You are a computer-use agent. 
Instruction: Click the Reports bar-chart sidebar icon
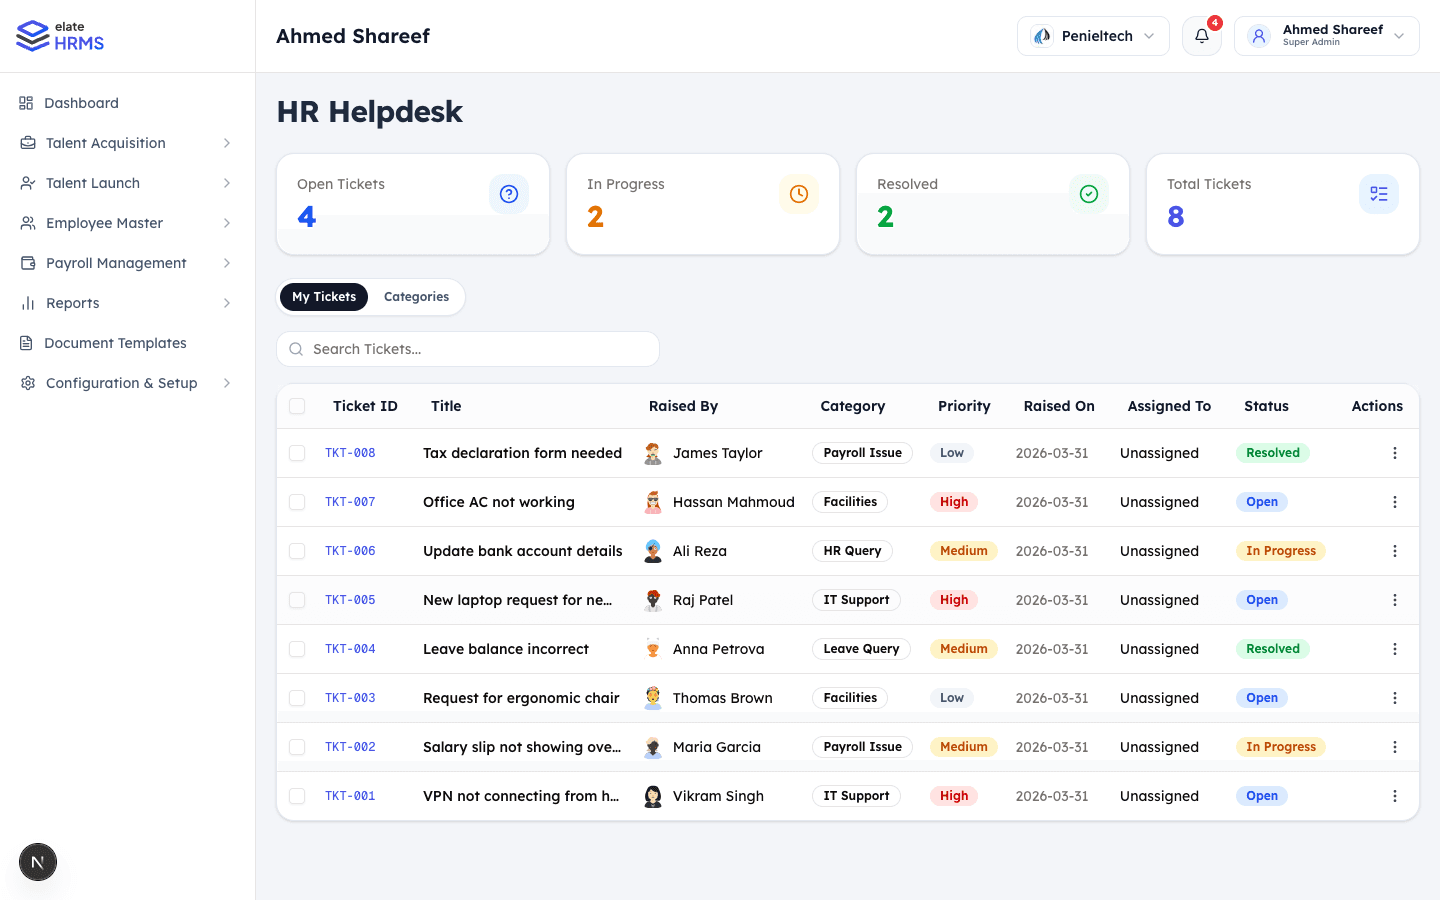[26, 302]
